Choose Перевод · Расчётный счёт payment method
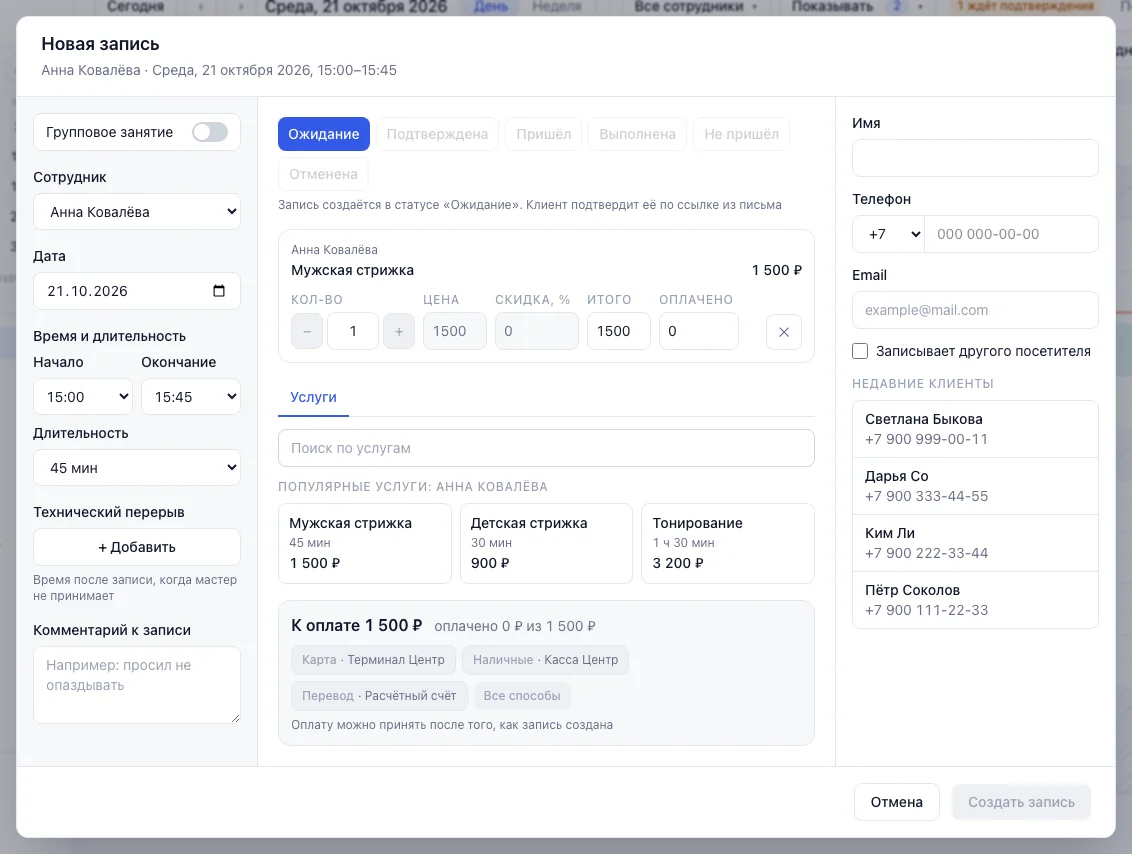The image size is (1132, 854). [x=379, y=696]
